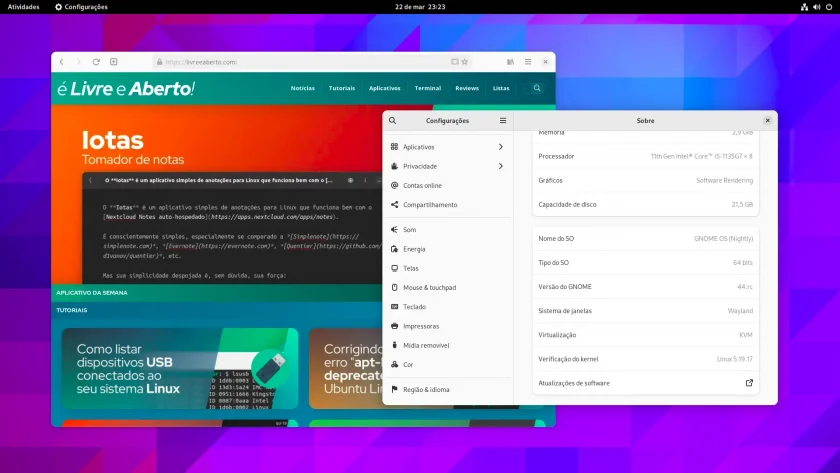
Task: Open Configurações app menu in top bar
Action: (81, 7)
